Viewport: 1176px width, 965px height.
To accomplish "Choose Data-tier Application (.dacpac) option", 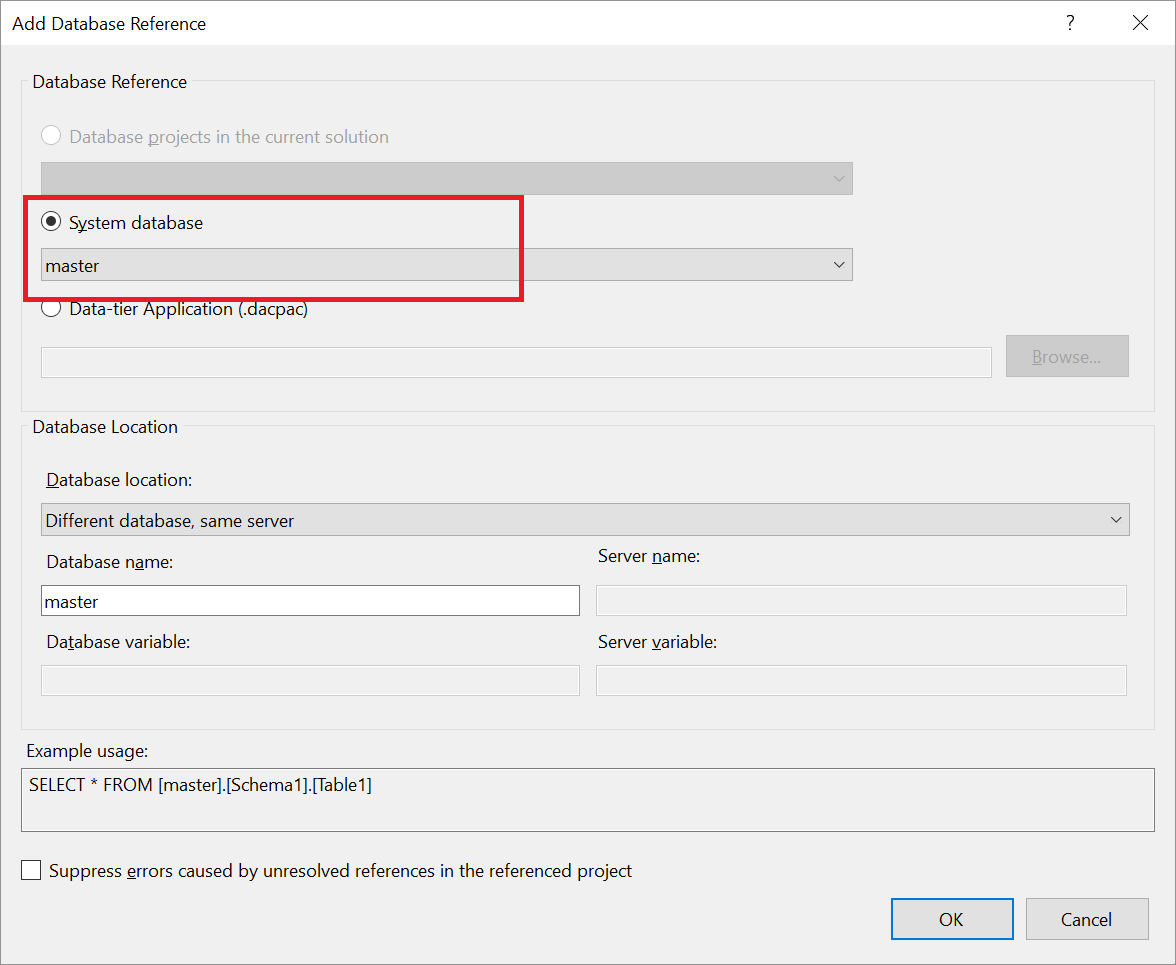I will [51, 309].
